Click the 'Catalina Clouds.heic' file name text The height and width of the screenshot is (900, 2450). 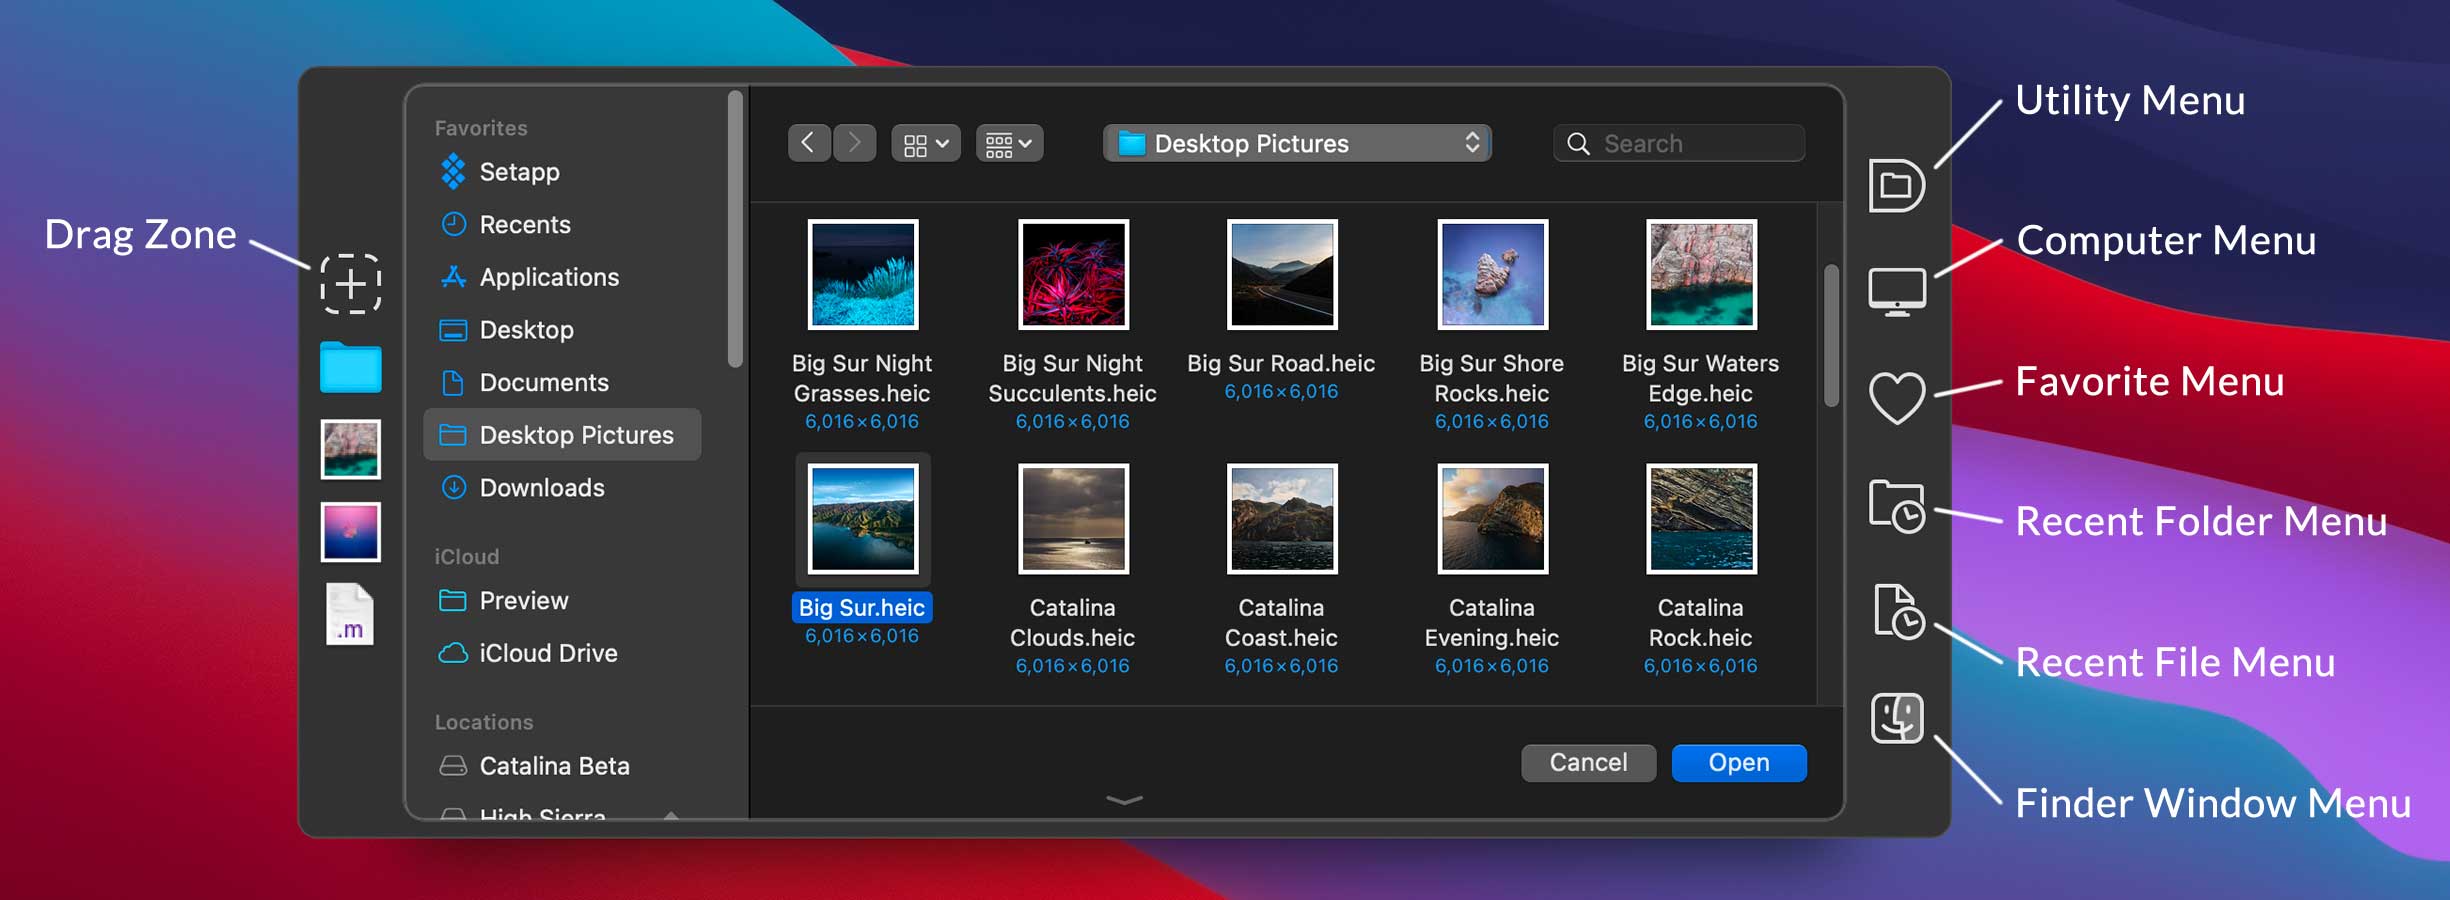tap(1072, 623)
